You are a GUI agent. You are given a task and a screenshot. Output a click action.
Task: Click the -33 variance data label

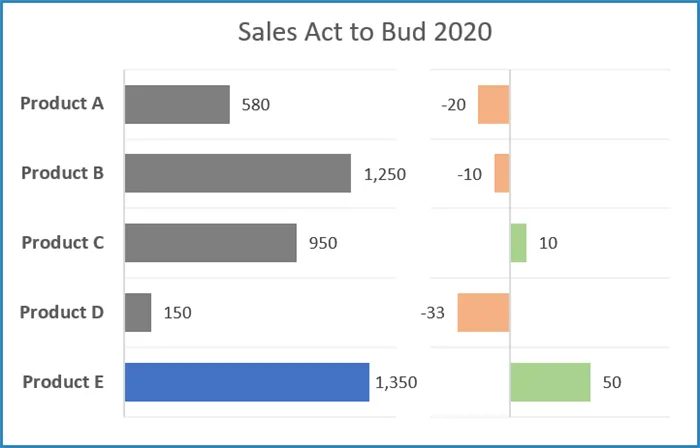[433, 313]
